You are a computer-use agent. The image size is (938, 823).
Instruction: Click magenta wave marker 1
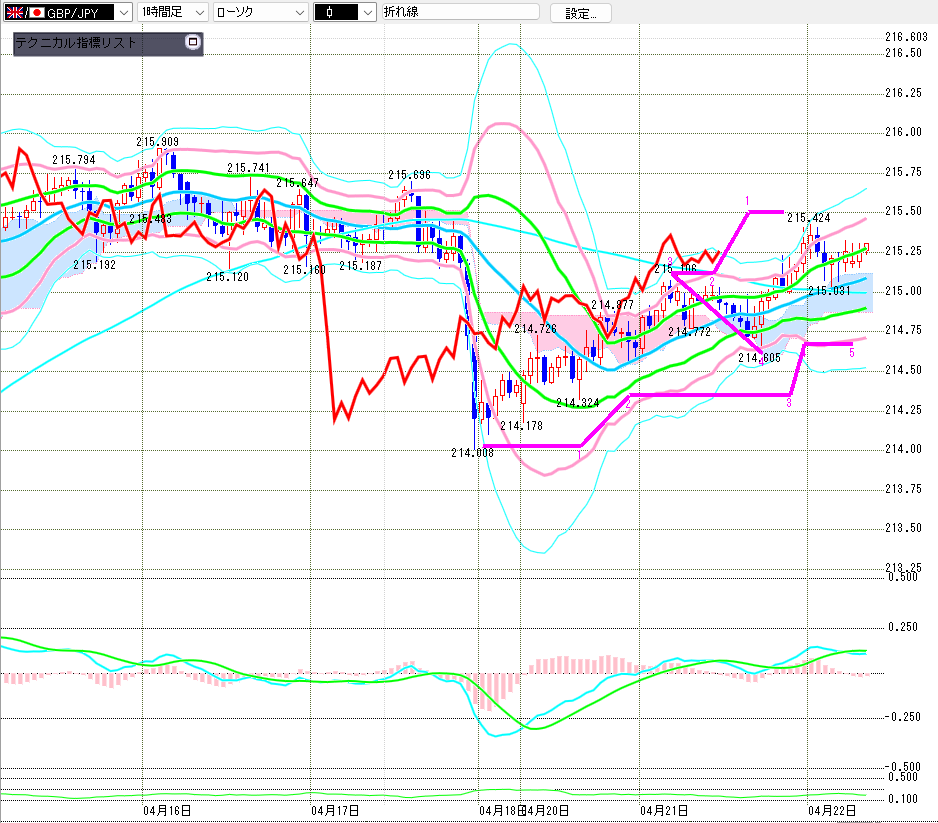747,201
